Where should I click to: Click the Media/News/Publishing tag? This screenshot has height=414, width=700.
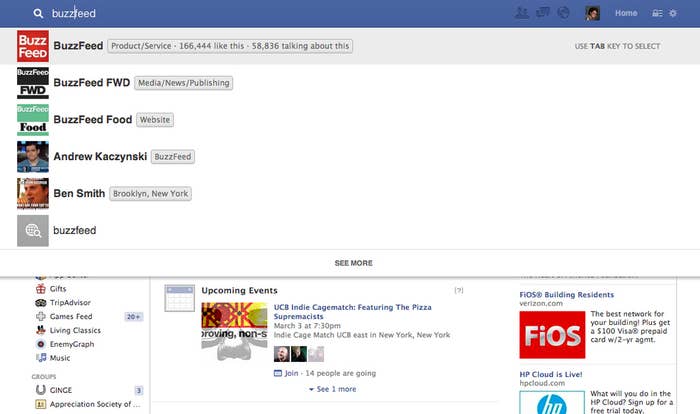(x=183, y=83)
